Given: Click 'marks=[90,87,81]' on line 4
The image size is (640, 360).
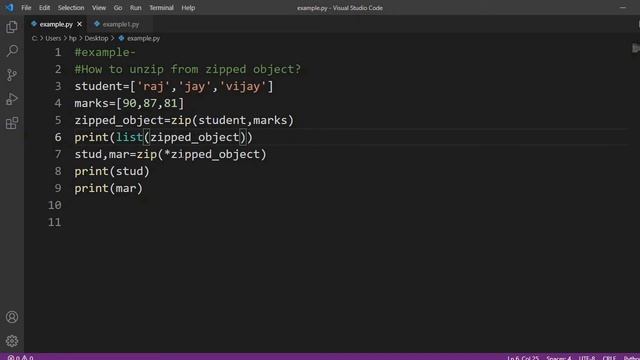Looking at the screenshot, I should (x=129, y=103).
